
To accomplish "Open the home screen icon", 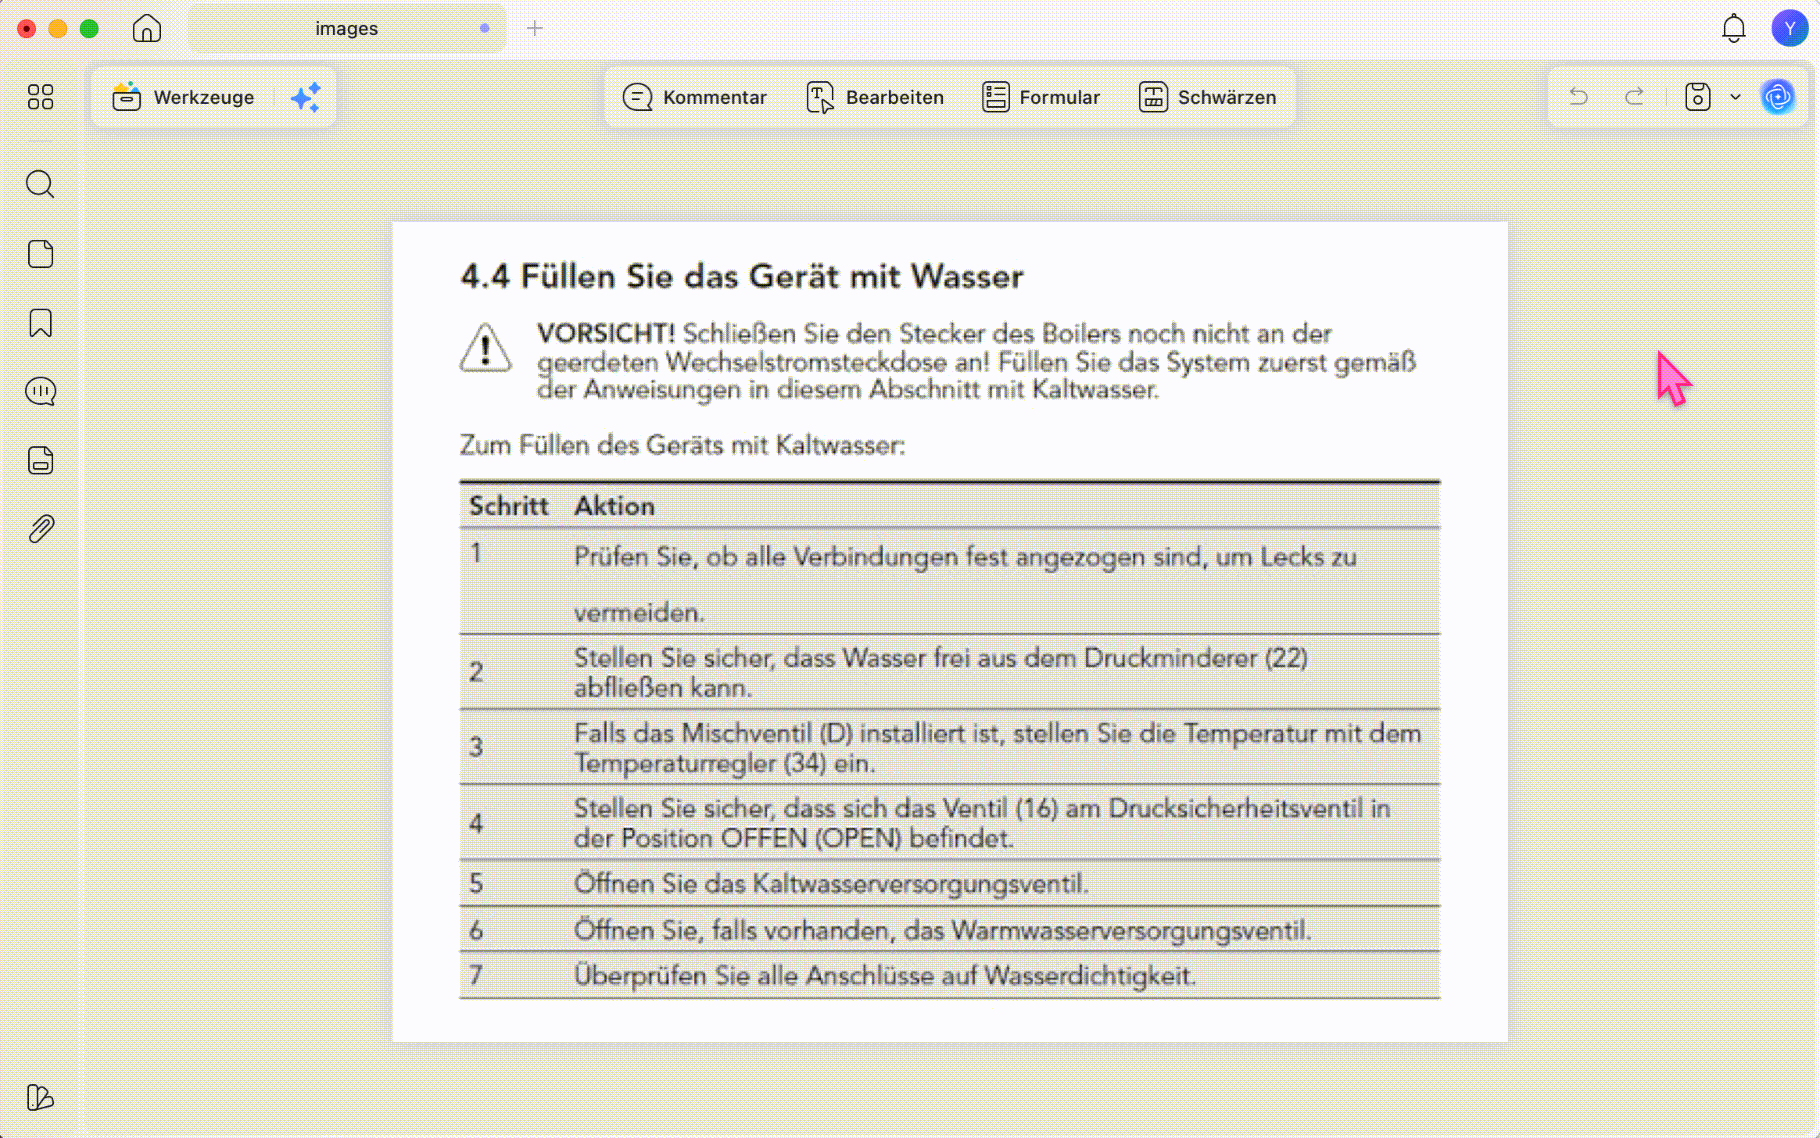I will tap(147, 28).
